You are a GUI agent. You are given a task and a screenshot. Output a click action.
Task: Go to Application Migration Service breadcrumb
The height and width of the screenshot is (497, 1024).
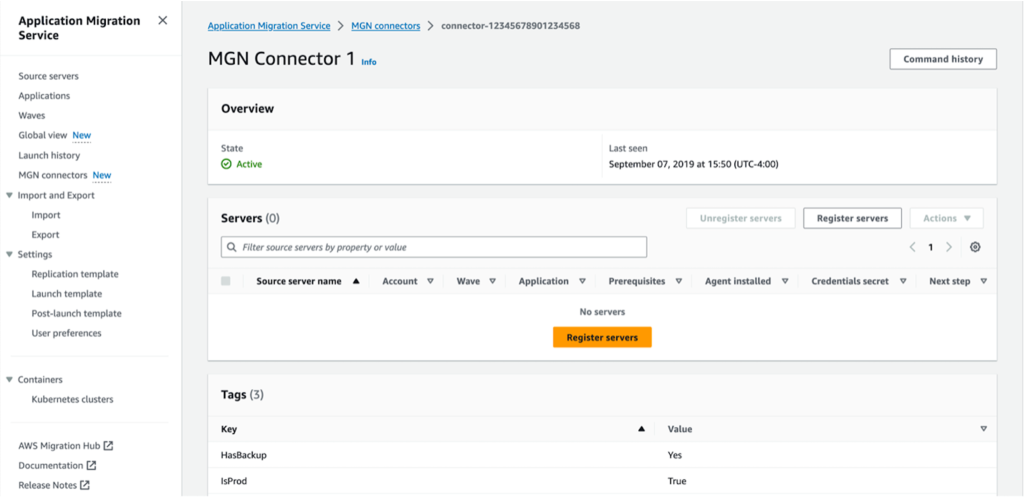click(269, 26)
